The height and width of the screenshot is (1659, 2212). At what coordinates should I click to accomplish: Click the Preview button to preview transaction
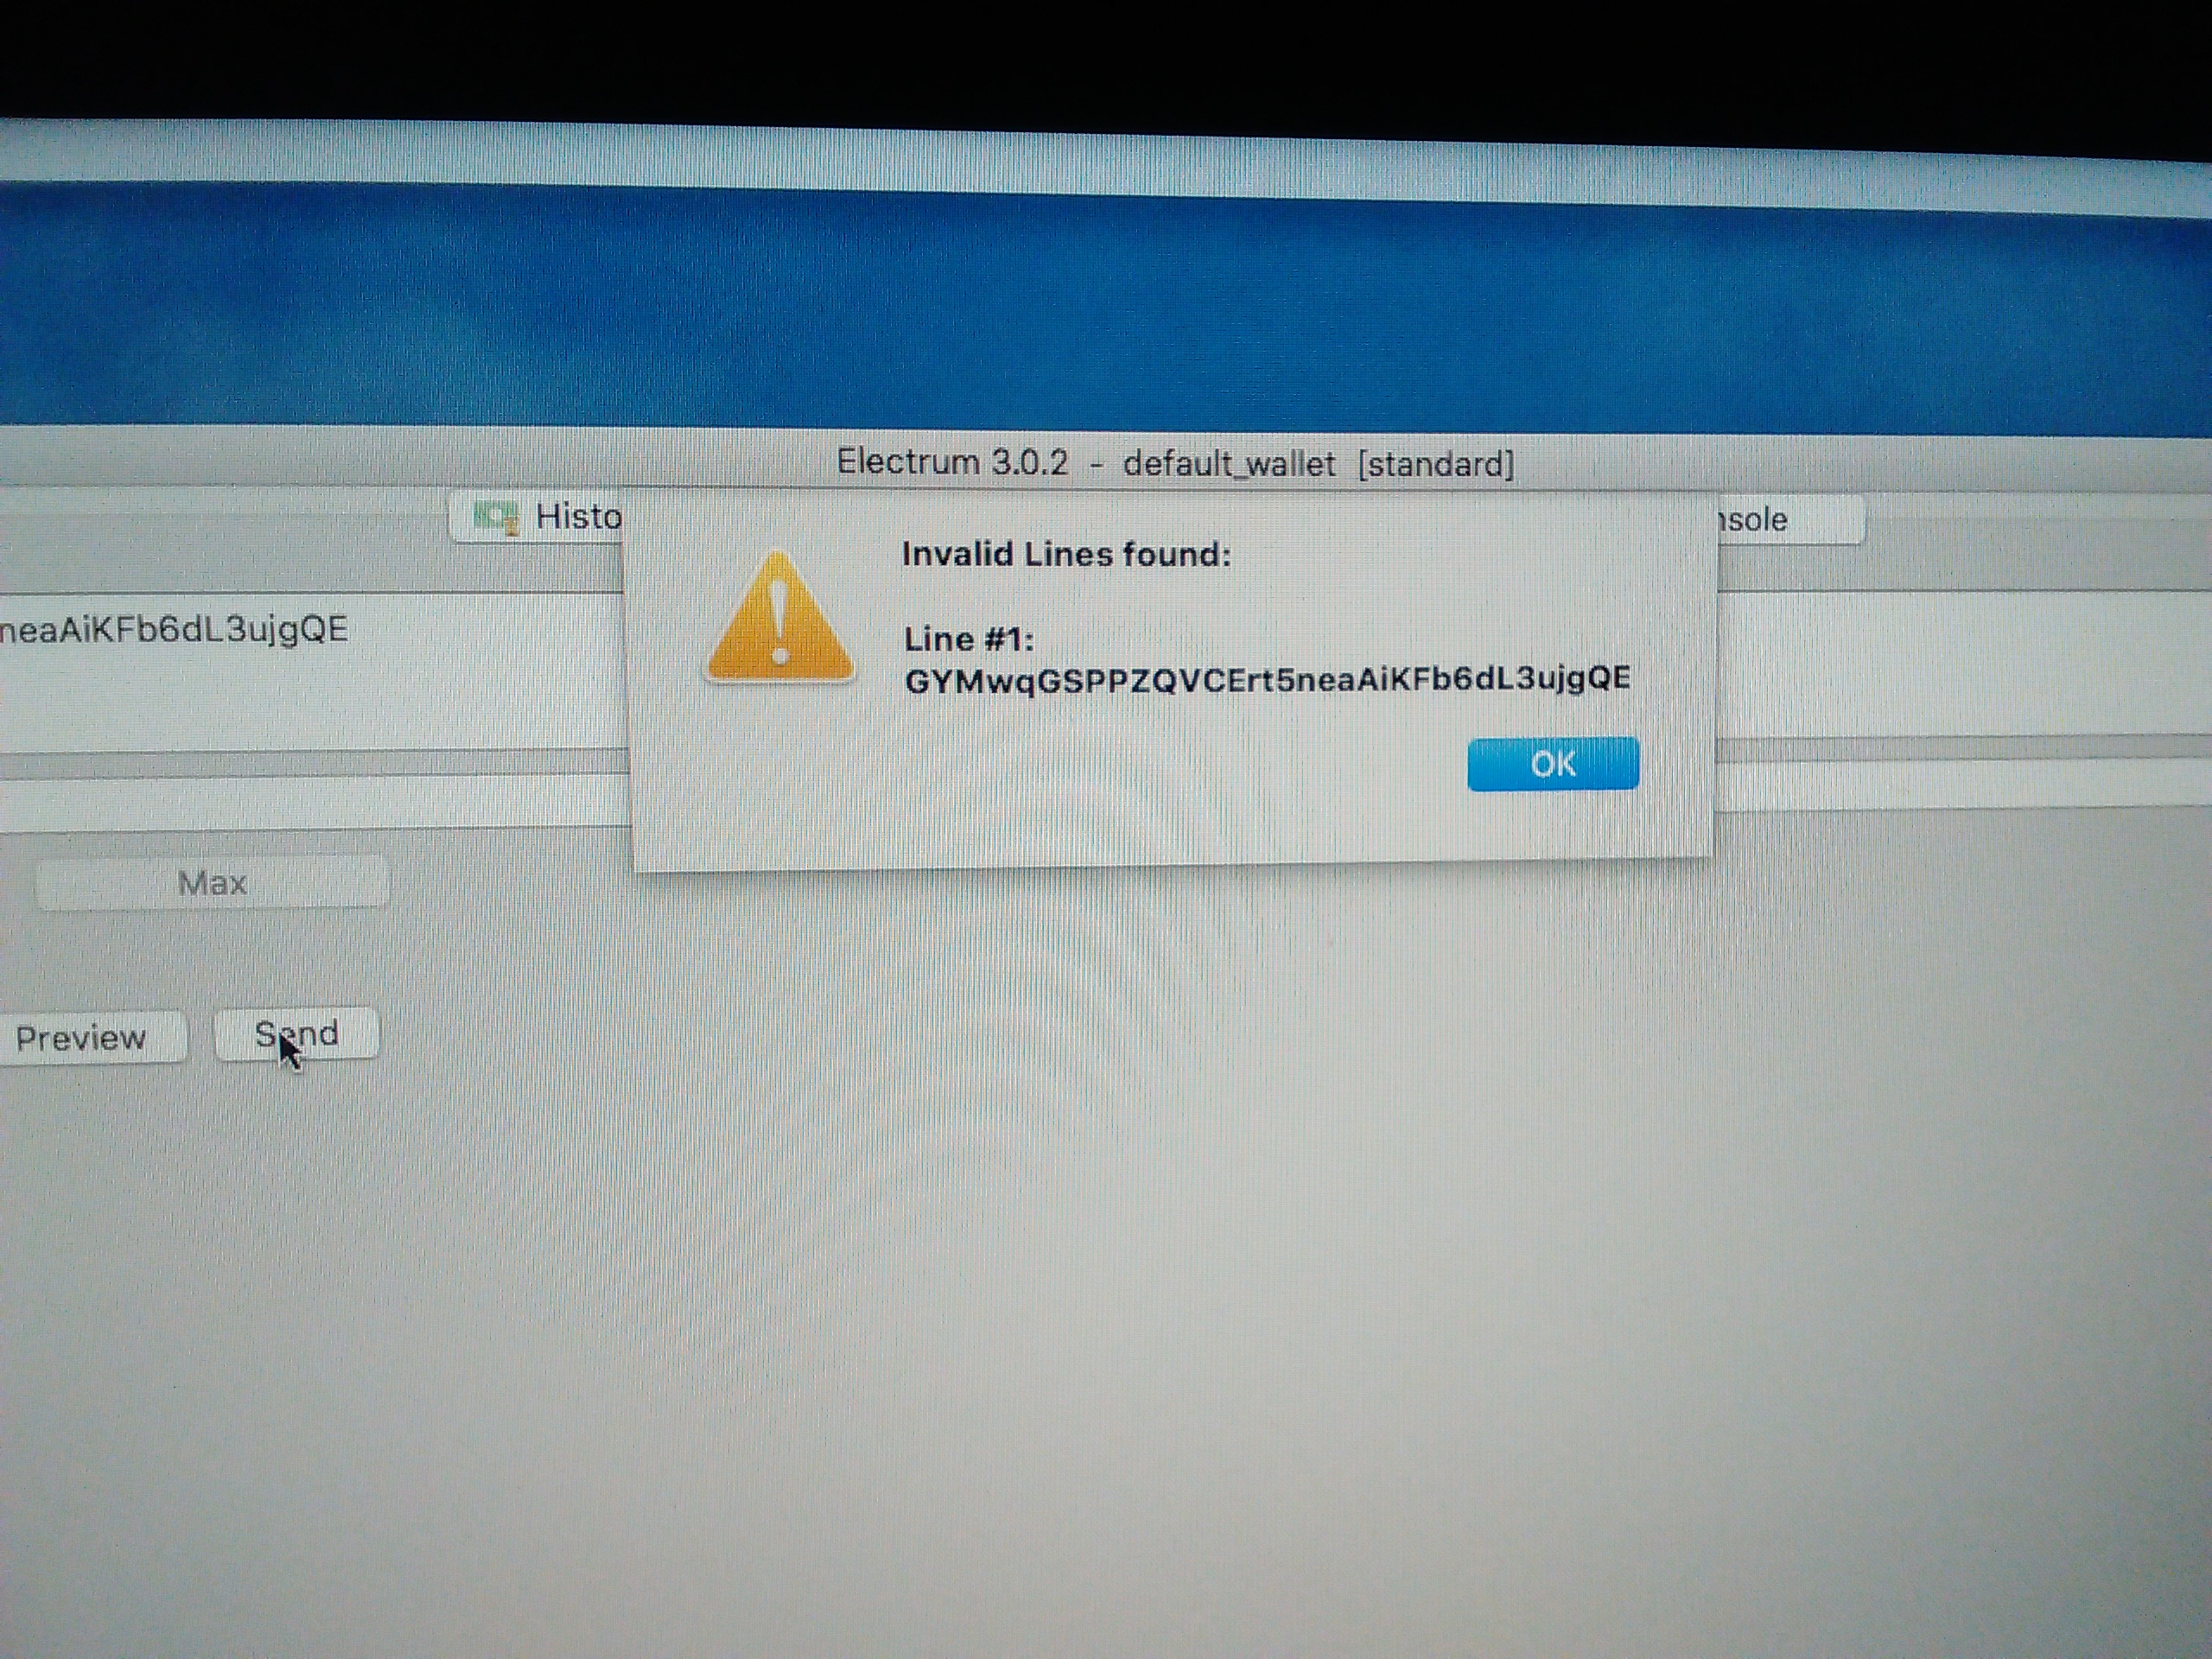pyautogui.click(x=82, y=1035)
